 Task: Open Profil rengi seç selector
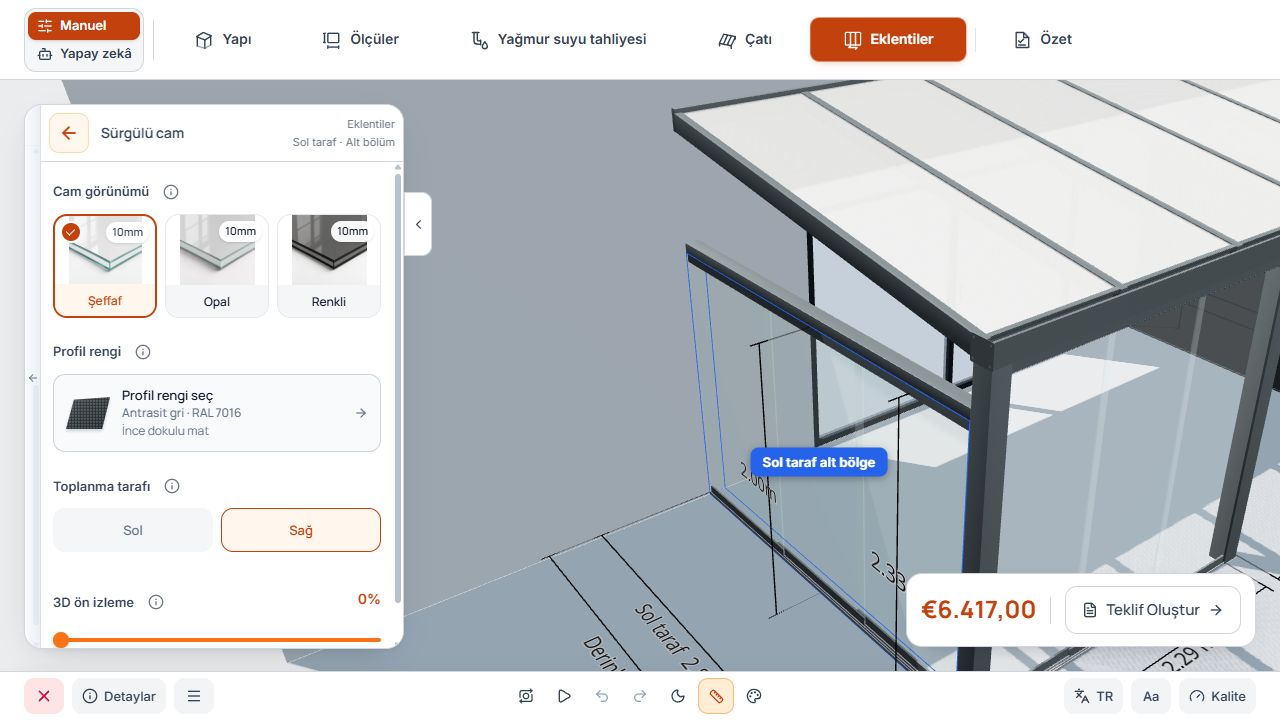click(217, 413)
